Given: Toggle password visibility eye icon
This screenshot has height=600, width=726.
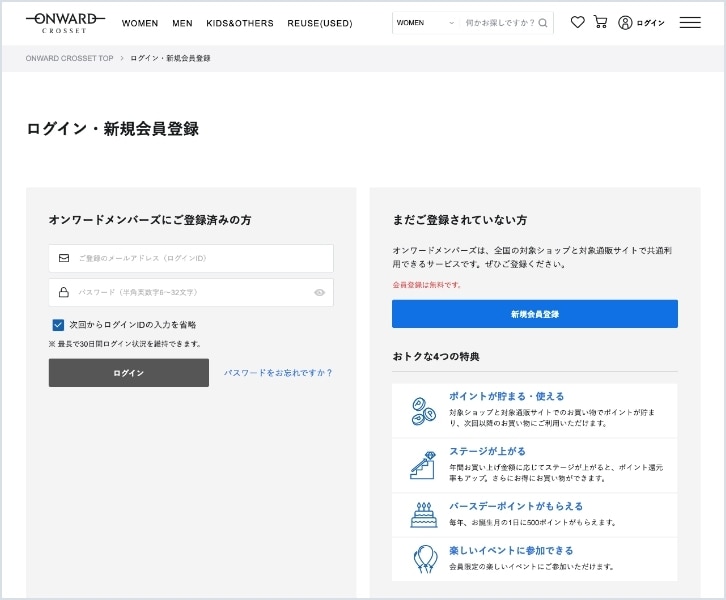Looking at the screenshot, I should pyautogui.click(x=319, y=293).
